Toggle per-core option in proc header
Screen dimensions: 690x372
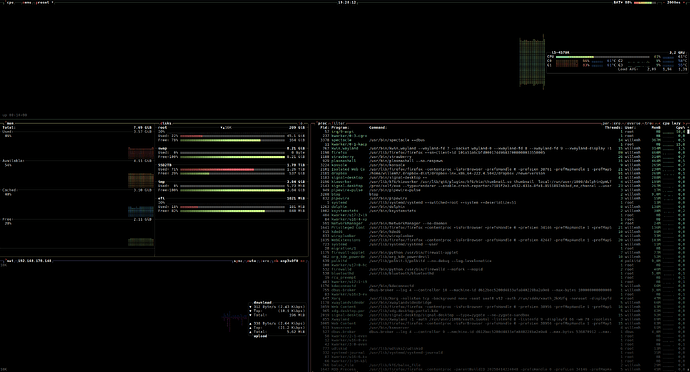click(x=613, y=123)
